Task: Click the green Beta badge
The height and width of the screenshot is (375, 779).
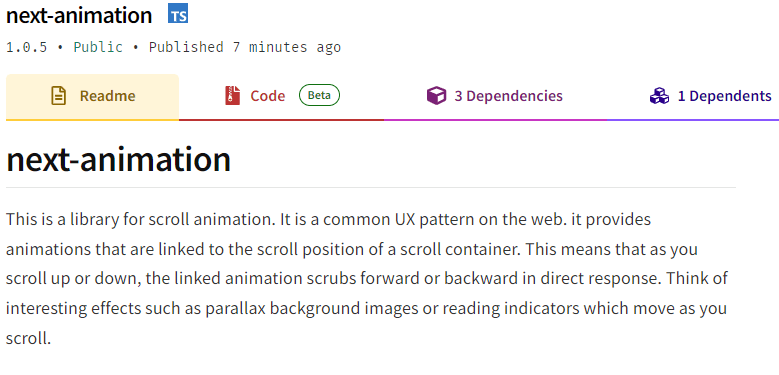Action: 319,95
